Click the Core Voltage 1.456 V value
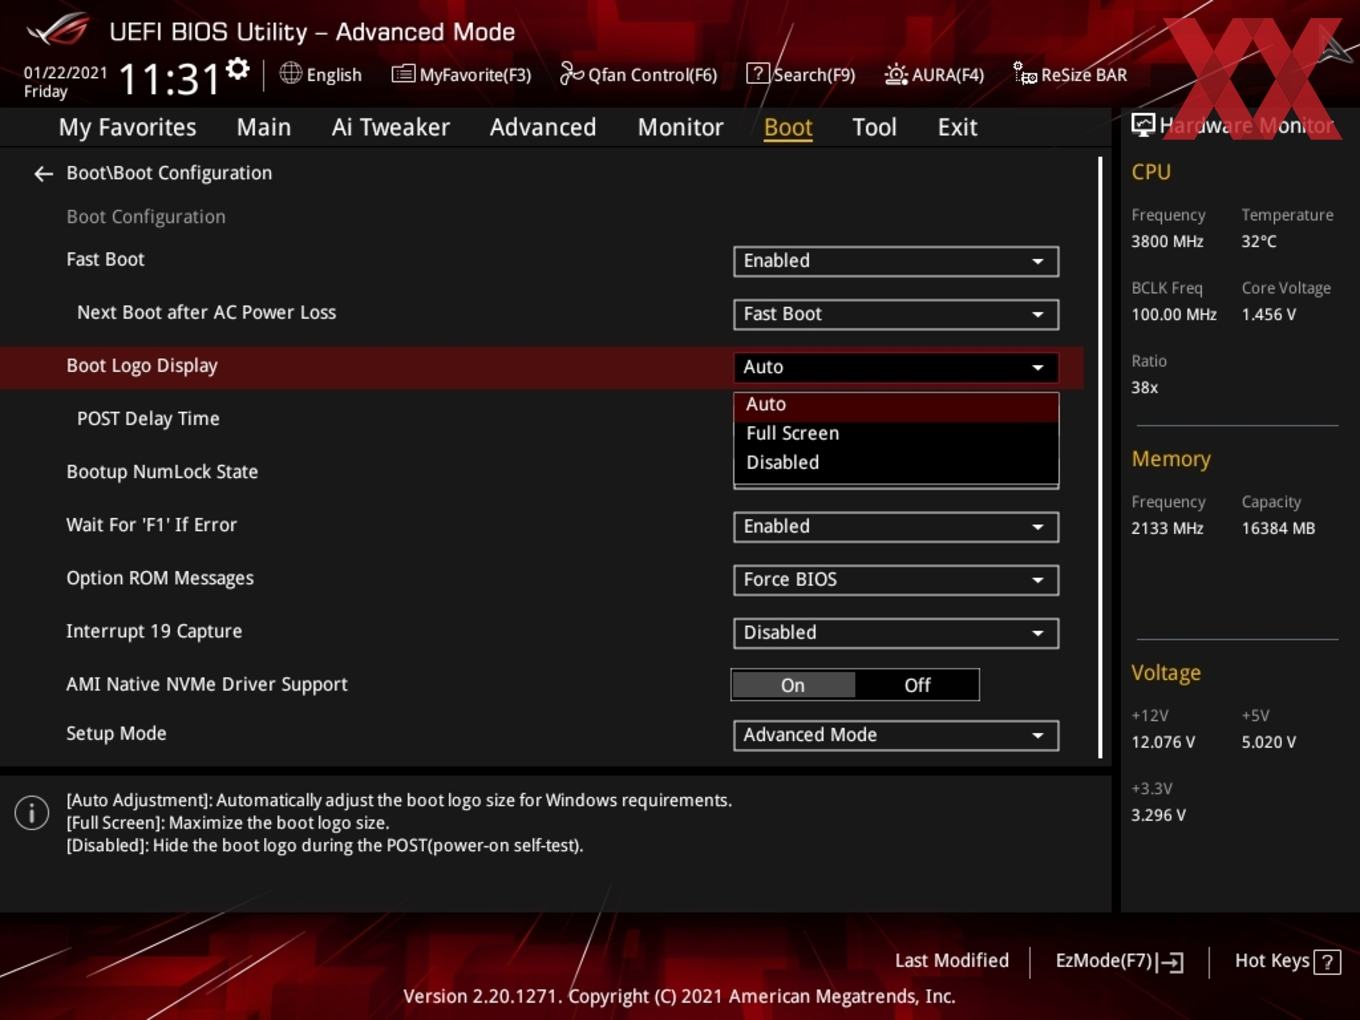 (1269, 314)
